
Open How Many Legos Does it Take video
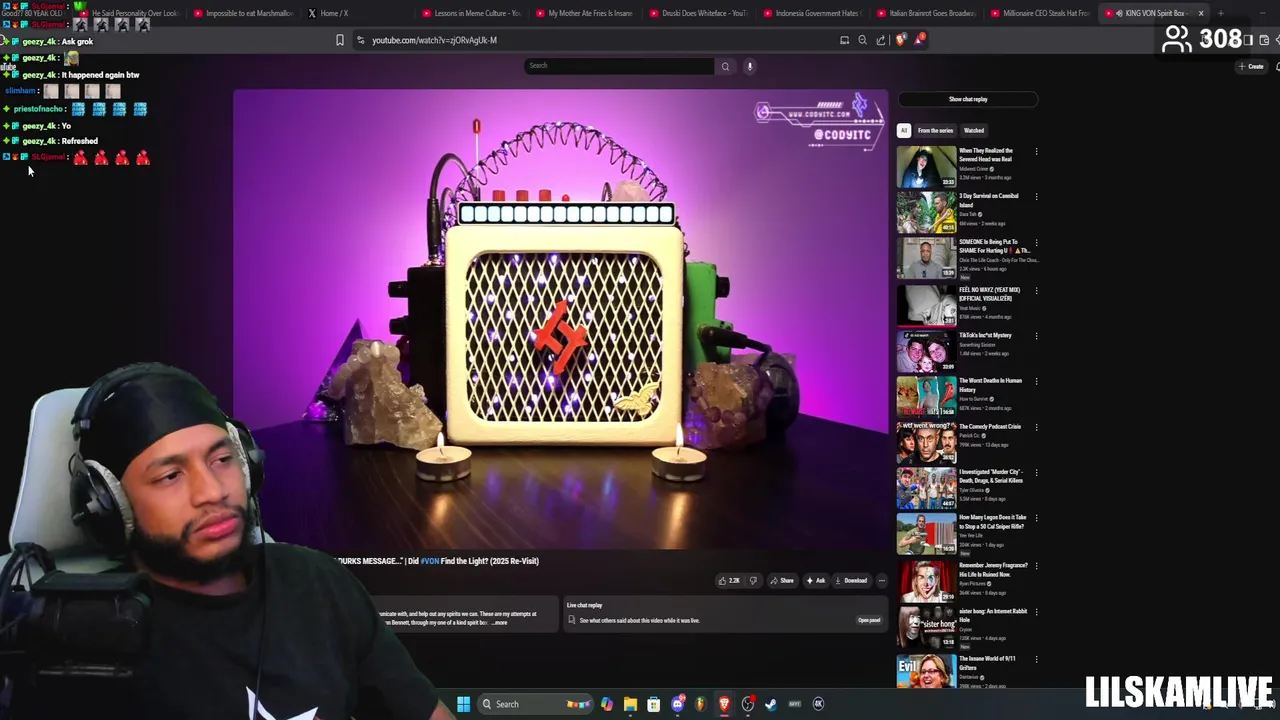pyautogui.click(x=993, y=521)
